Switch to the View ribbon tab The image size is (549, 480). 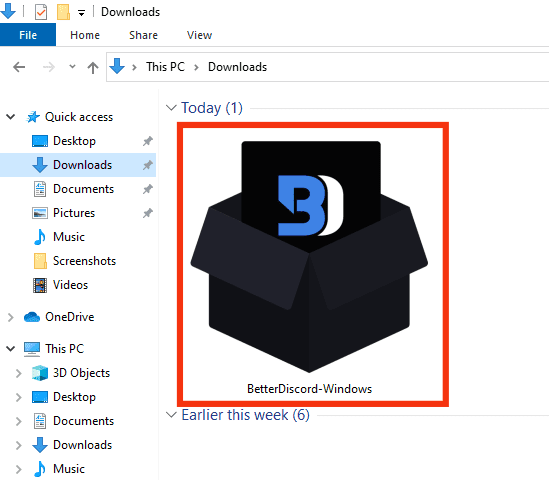[199, 35]
